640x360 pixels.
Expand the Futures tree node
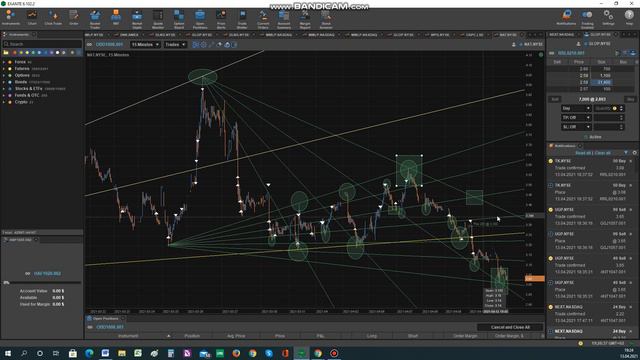[4, 69]
